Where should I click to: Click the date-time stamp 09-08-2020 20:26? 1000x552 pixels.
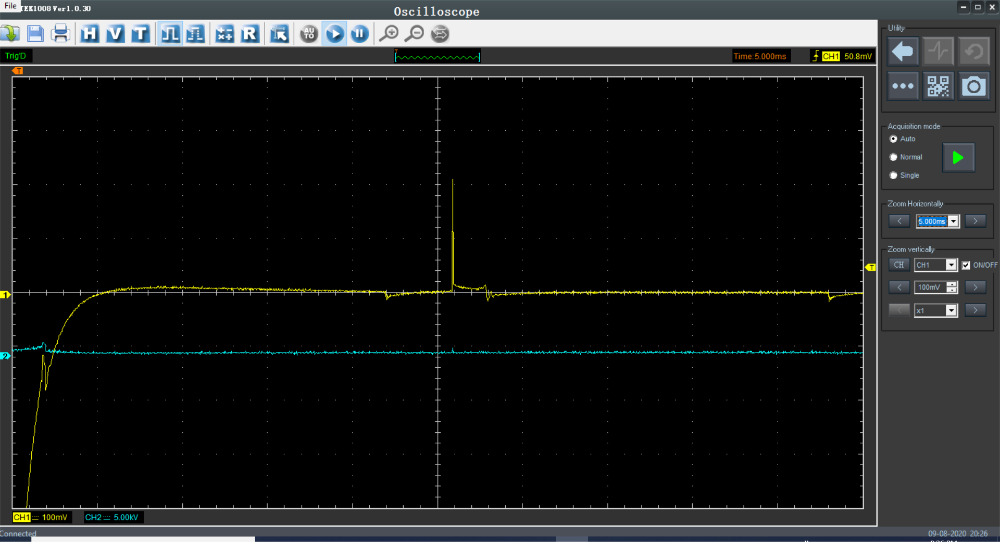(x=957, y=534)
